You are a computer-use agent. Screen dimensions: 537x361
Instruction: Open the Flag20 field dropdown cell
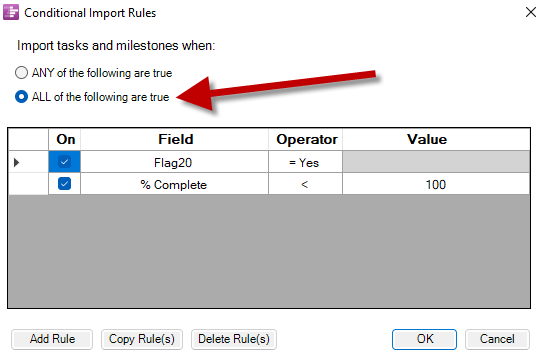(174, 162)
